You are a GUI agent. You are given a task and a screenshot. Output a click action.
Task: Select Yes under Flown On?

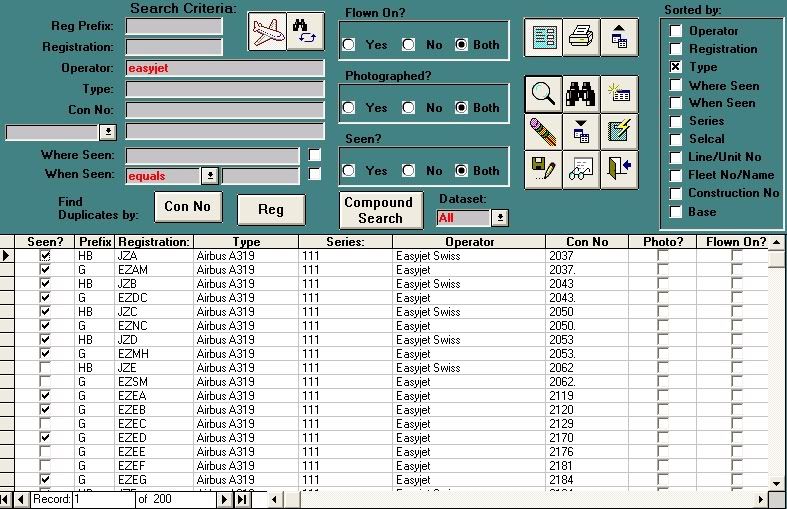[x=349, y=45]
